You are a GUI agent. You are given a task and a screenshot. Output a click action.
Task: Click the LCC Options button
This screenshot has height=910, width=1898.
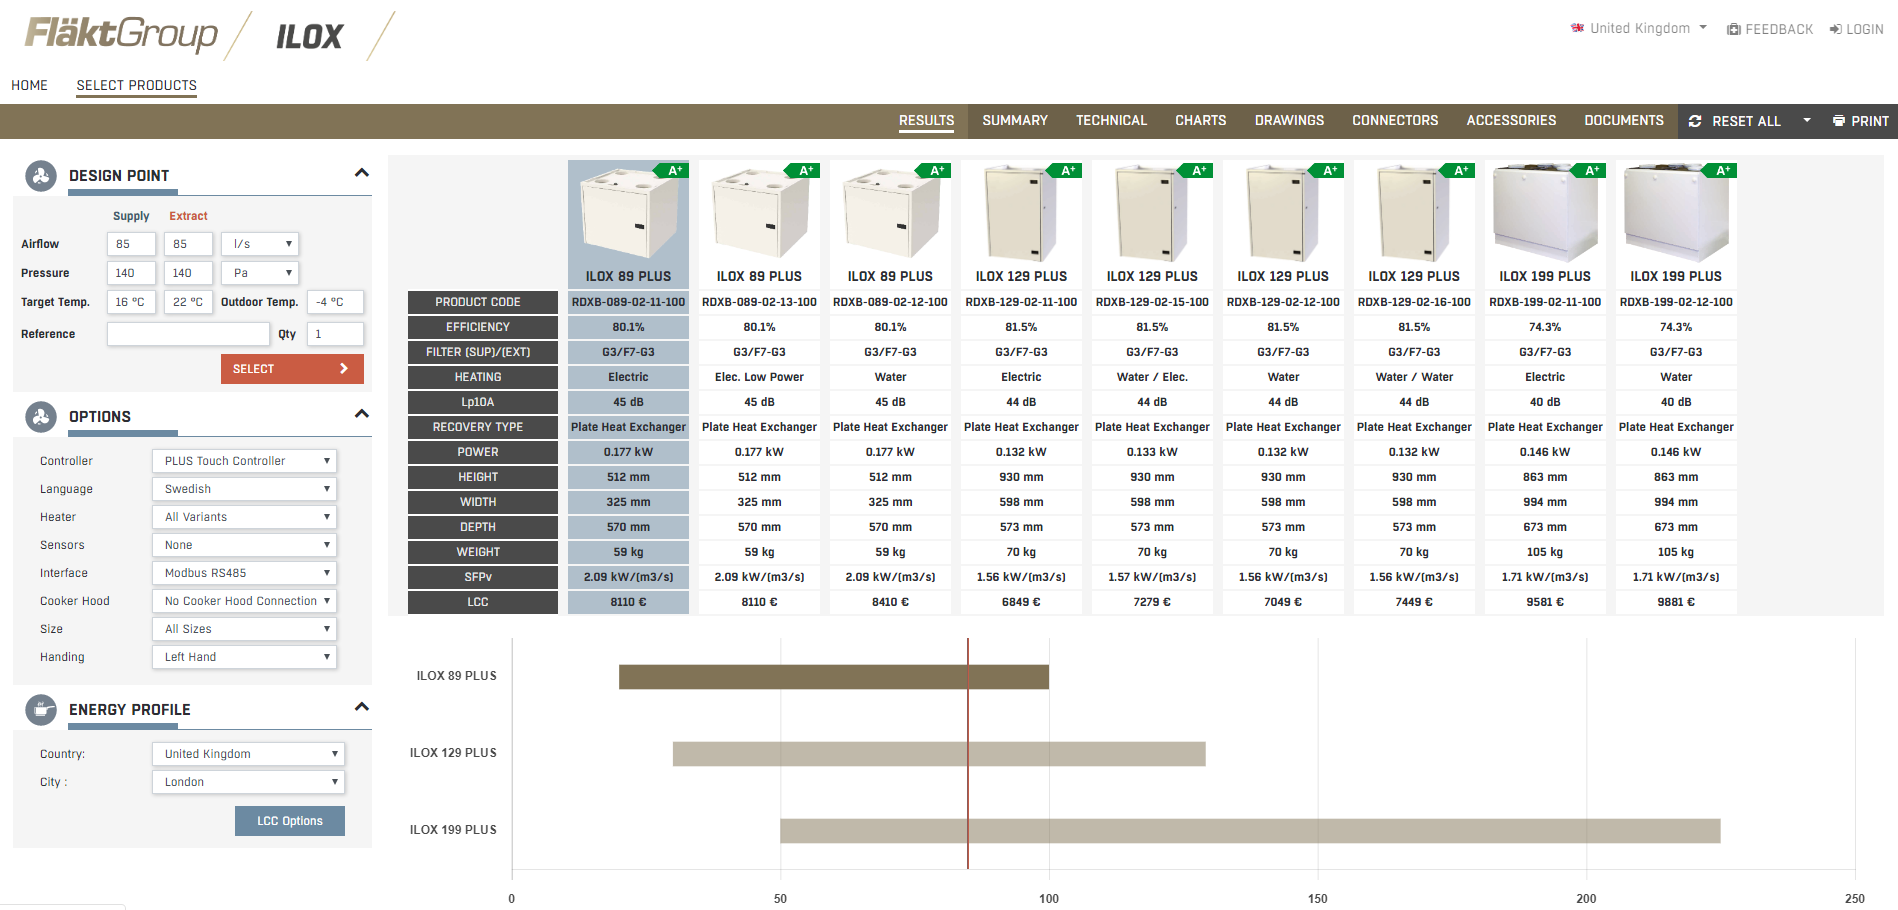tap(290, 821)
